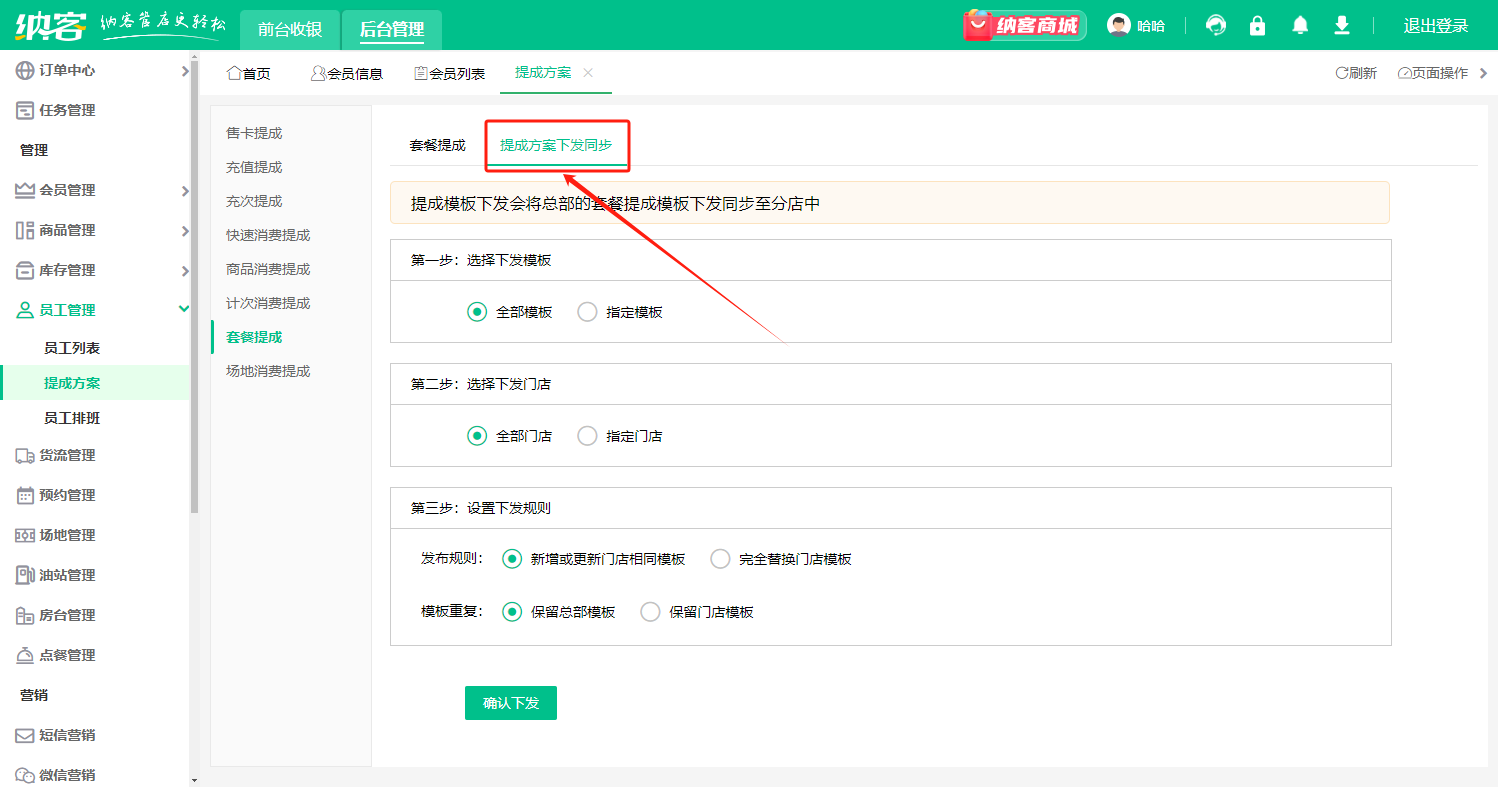The height and width of the screenshot is (787, 1498).
Task: Open 油站管理 in the sidebar
Action: (67, 575)
